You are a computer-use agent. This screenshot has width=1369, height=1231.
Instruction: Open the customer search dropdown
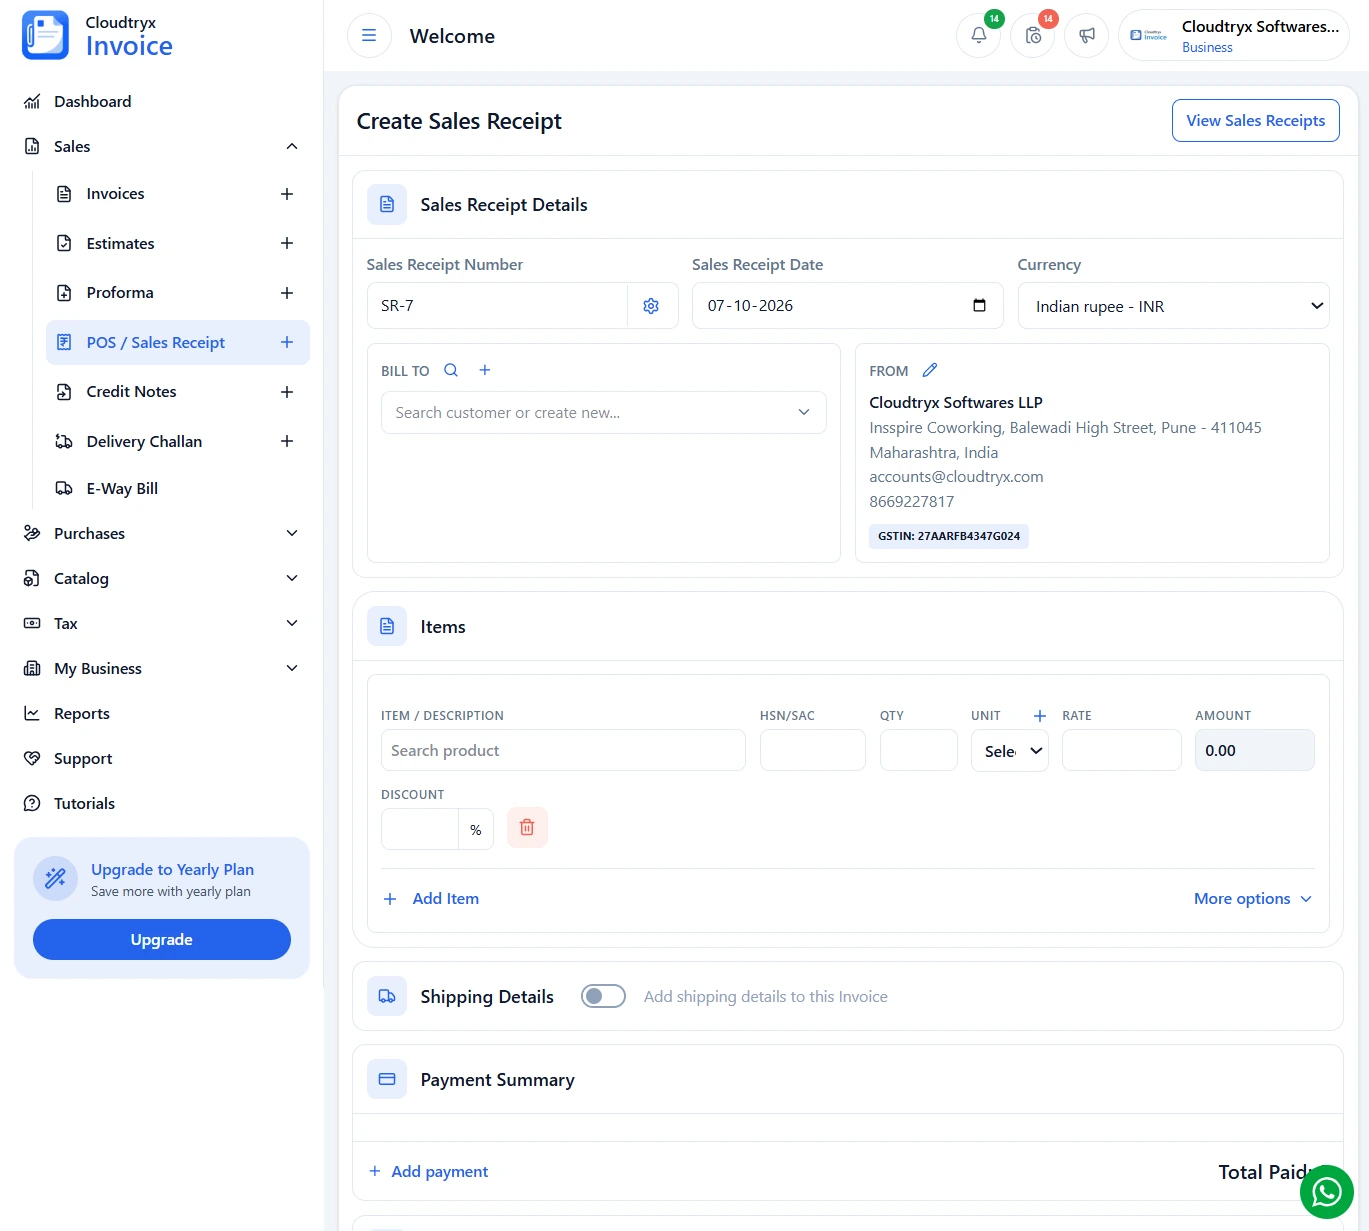click(603, 413)
